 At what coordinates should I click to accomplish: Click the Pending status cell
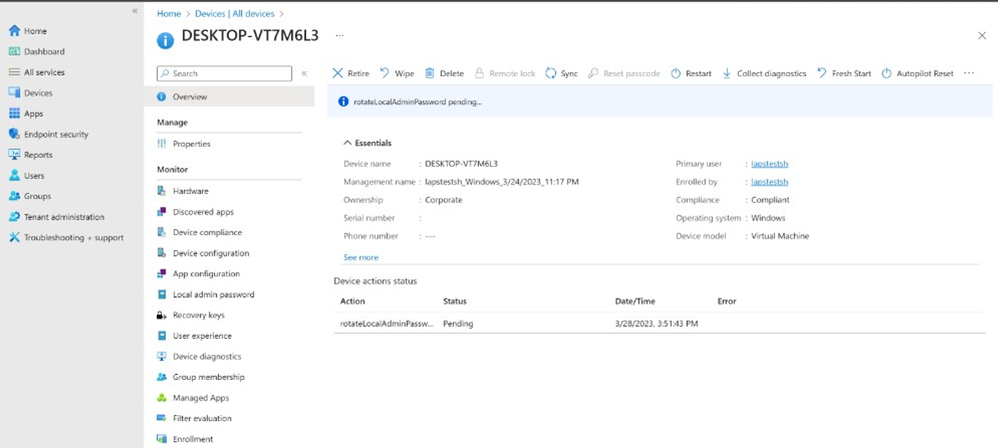pyautogui.click(x=458, y=324)
